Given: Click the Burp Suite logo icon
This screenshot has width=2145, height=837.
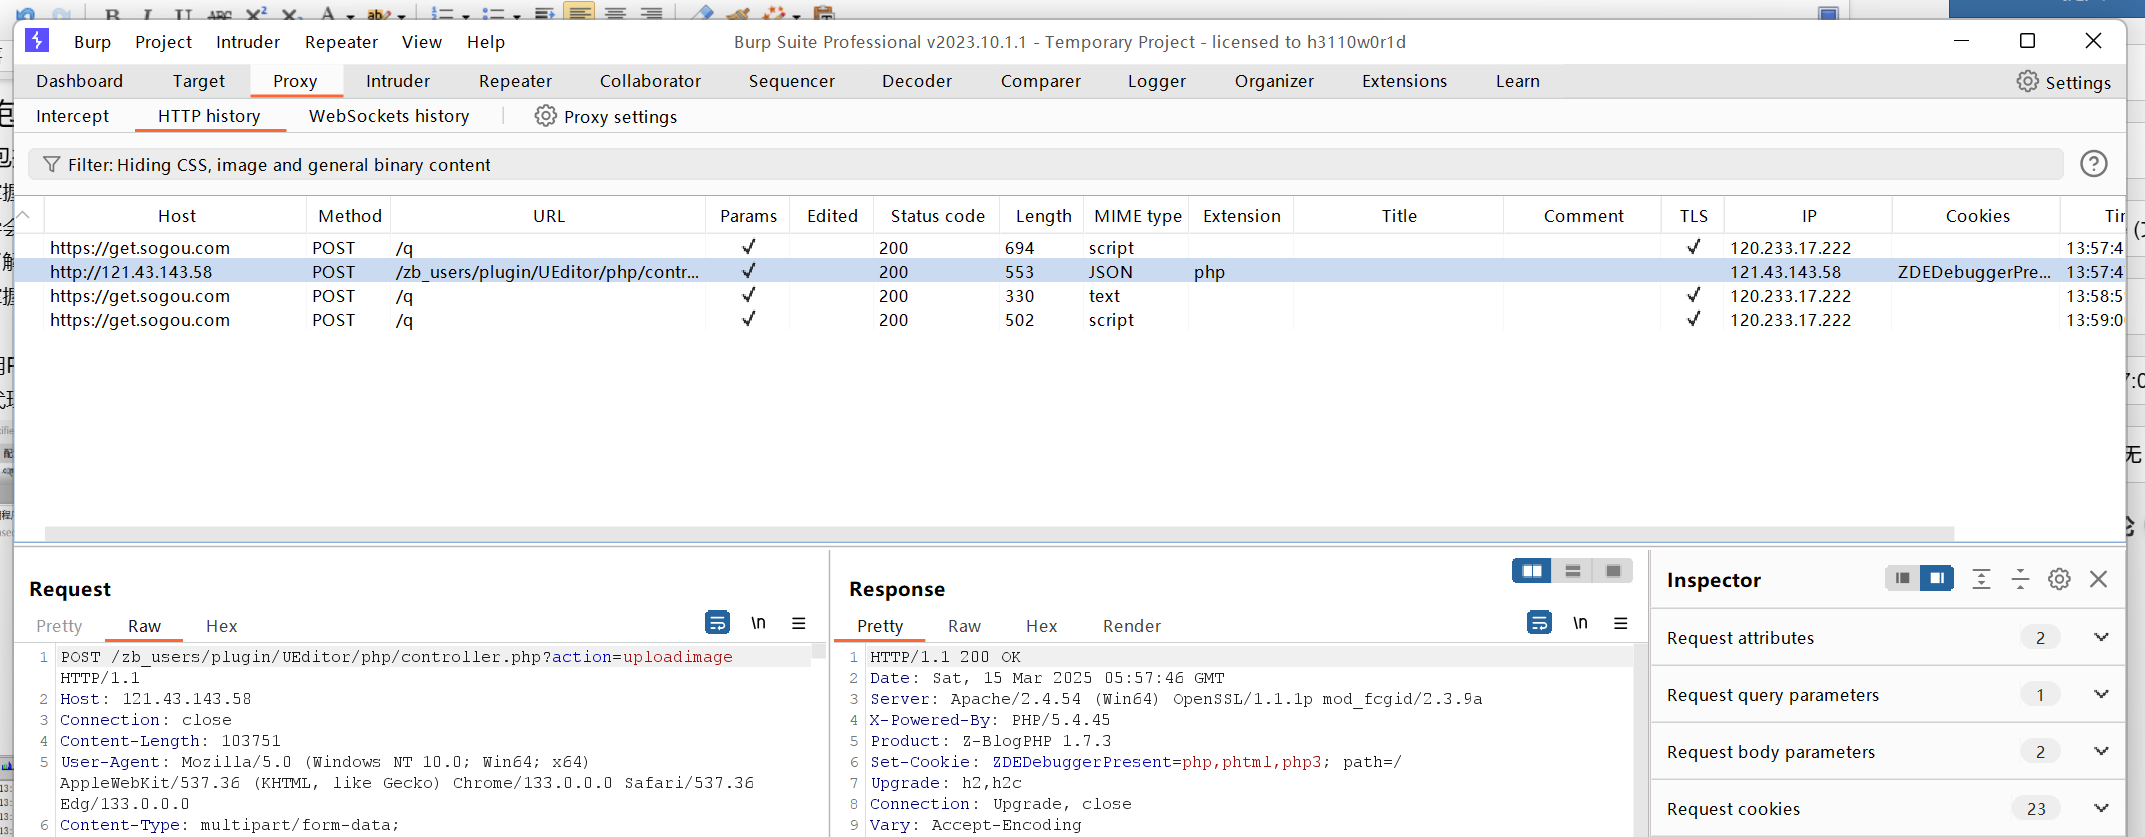Looking at the screenshot, I should point(37,40).
